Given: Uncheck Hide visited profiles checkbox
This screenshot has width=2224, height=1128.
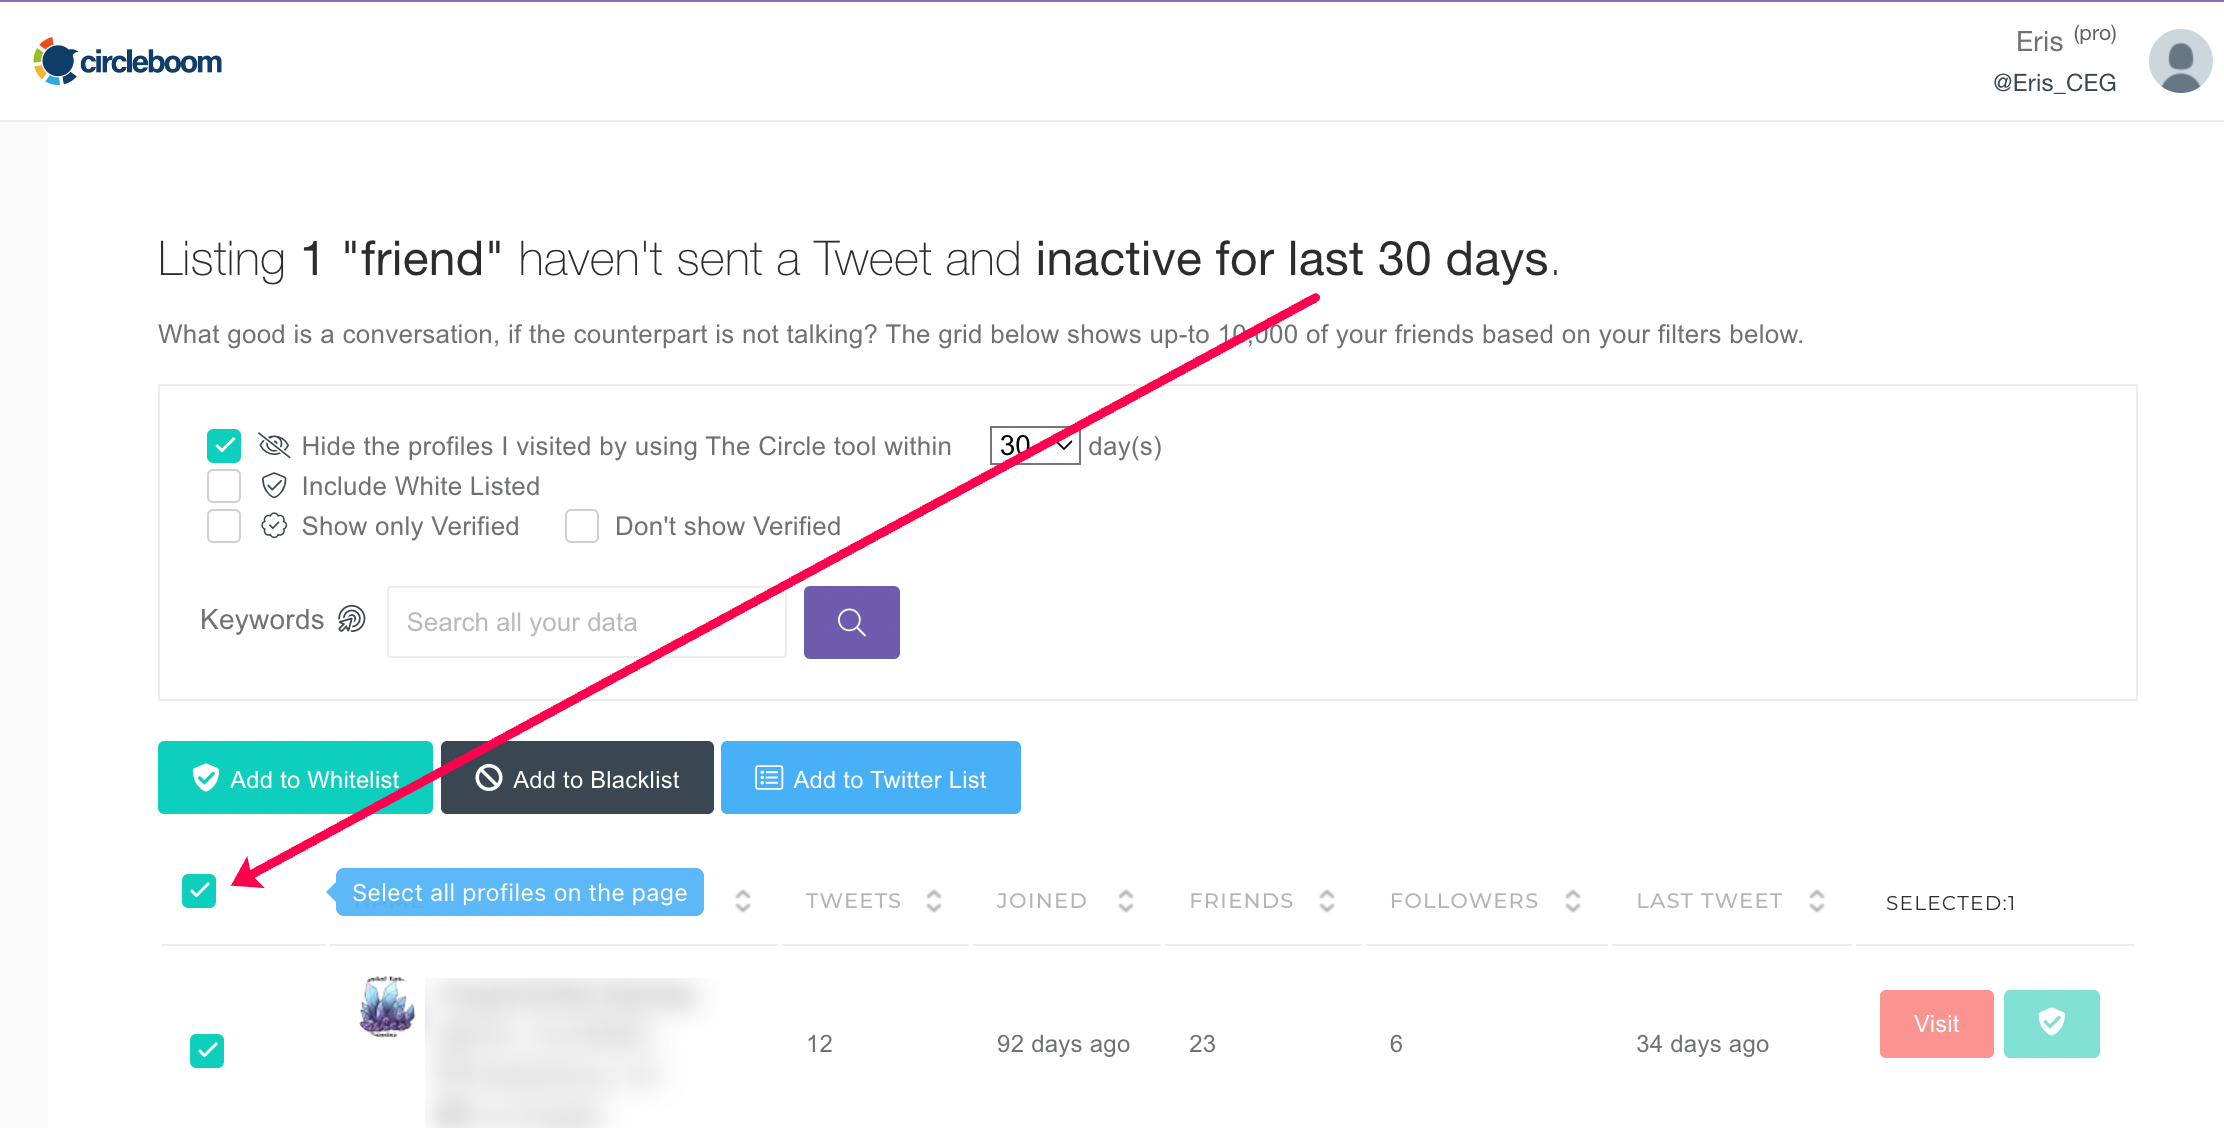Looking at the screenshot, I should tap(224, 445).
